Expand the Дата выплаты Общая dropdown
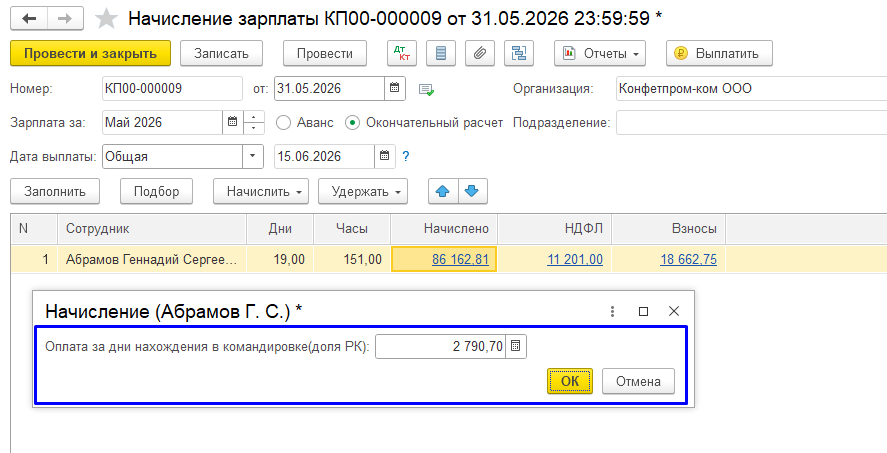 [253, 157]
